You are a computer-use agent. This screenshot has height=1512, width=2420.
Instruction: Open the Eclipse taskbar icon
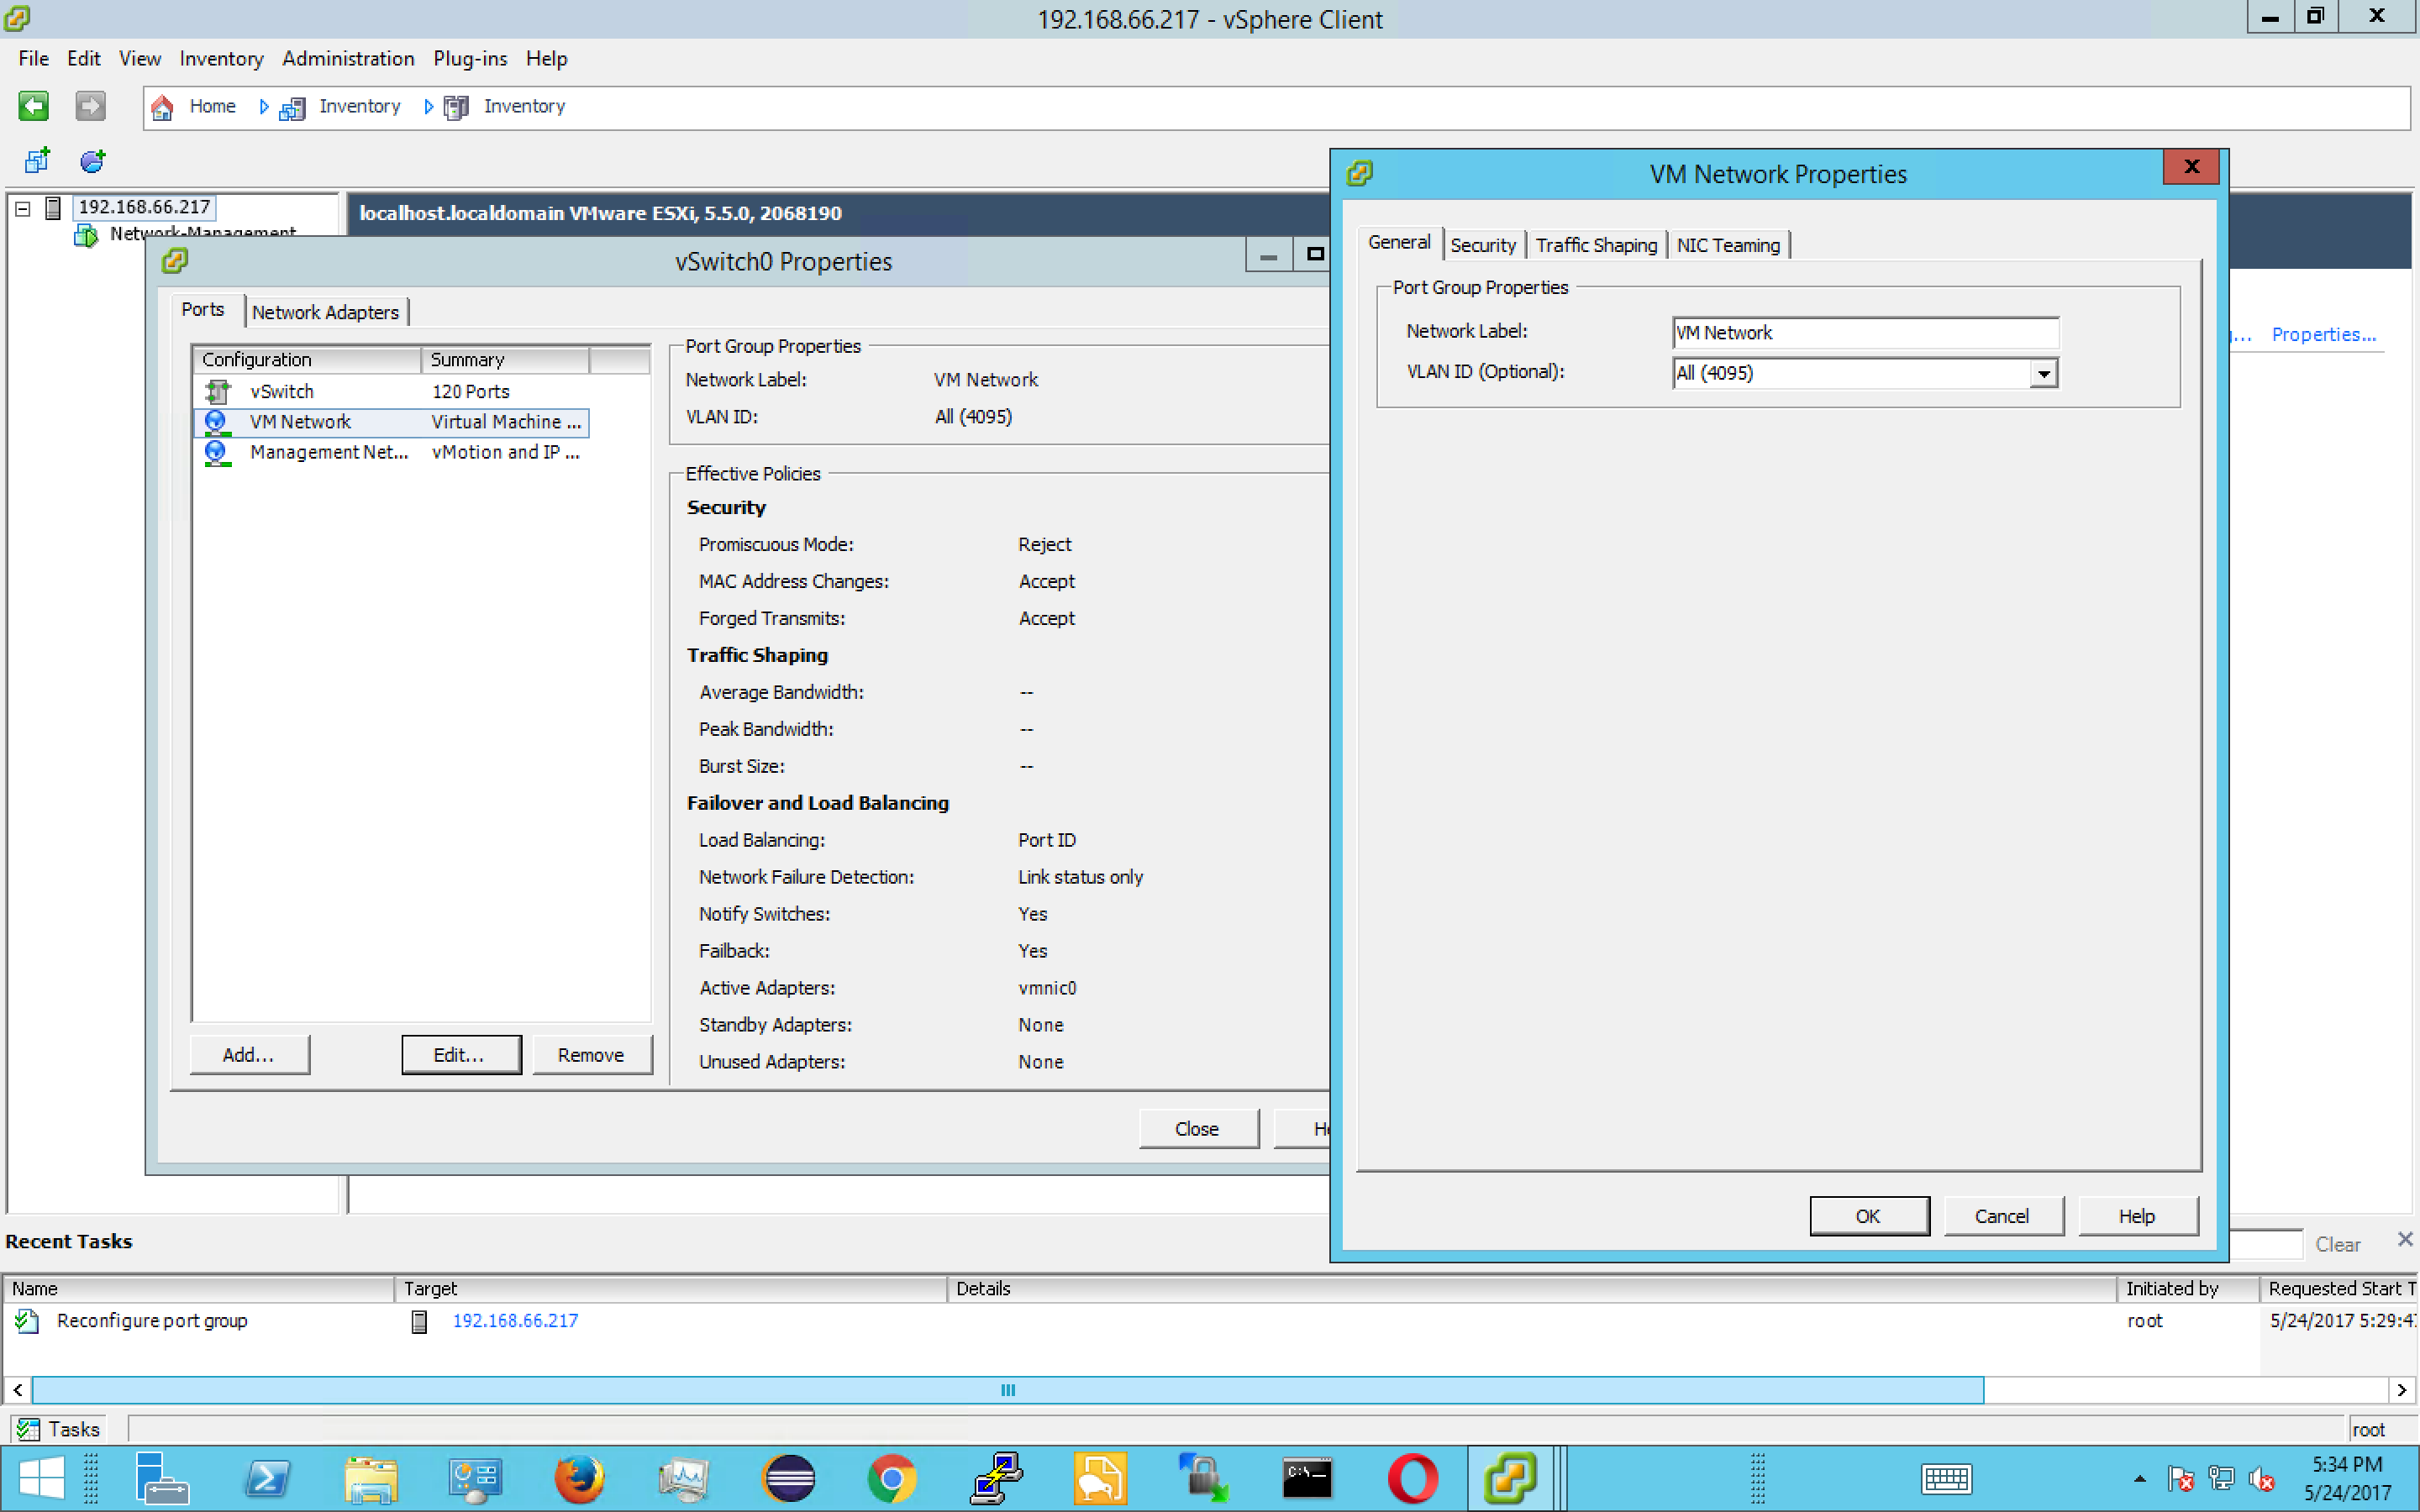click(788, 1478)
